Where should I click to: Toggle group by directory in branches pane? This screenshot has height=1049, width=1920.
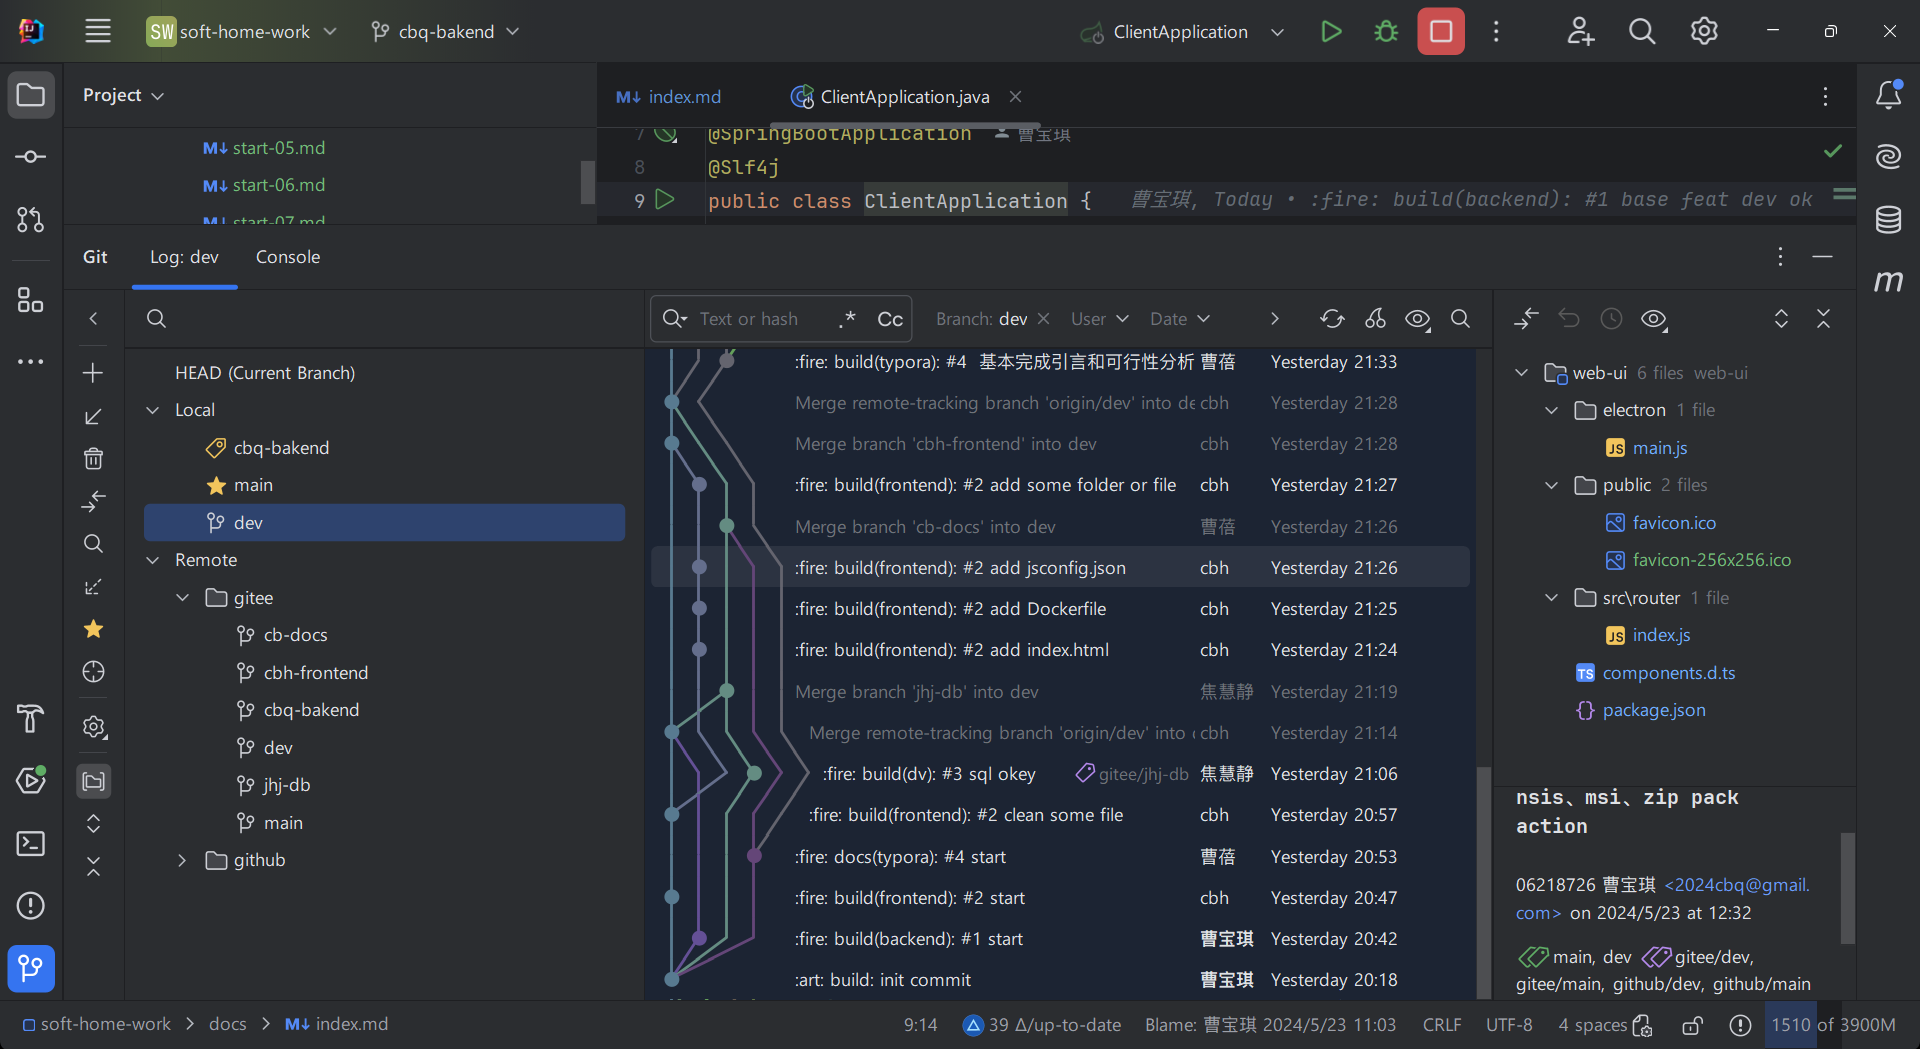(x=93, y=781)
